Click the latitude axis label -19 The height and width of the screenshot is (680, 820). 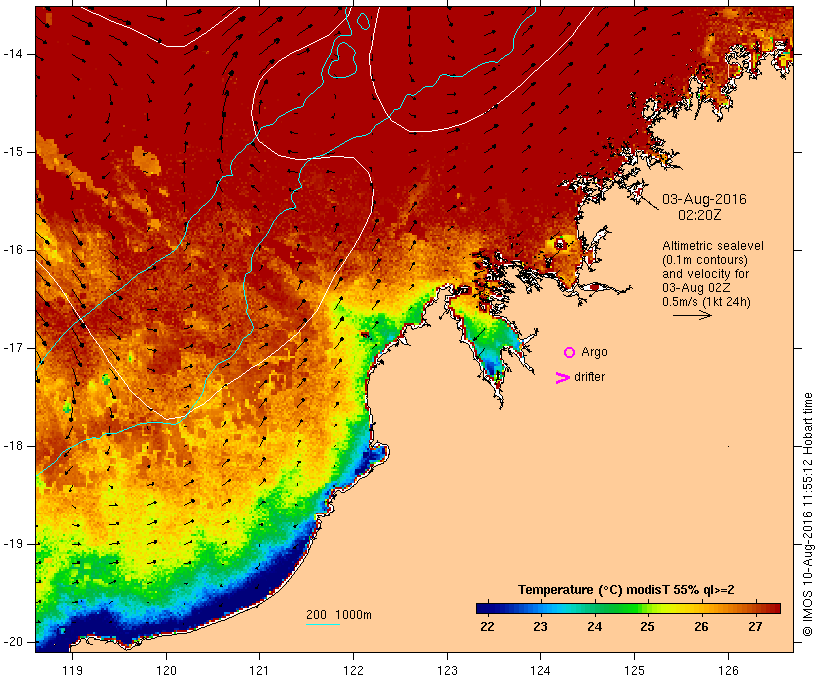tap(13, 544)
